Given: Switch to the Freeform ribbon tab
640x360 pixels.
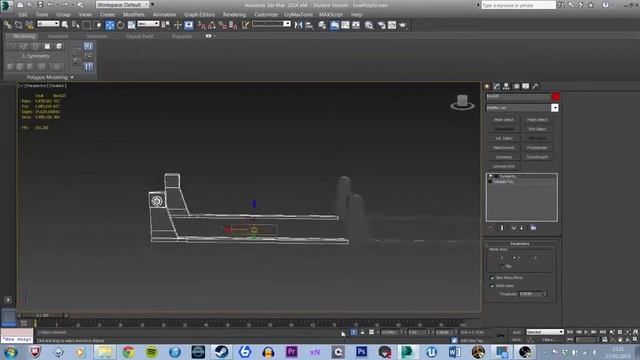Looking at the screenshot, I should (58, 36).
